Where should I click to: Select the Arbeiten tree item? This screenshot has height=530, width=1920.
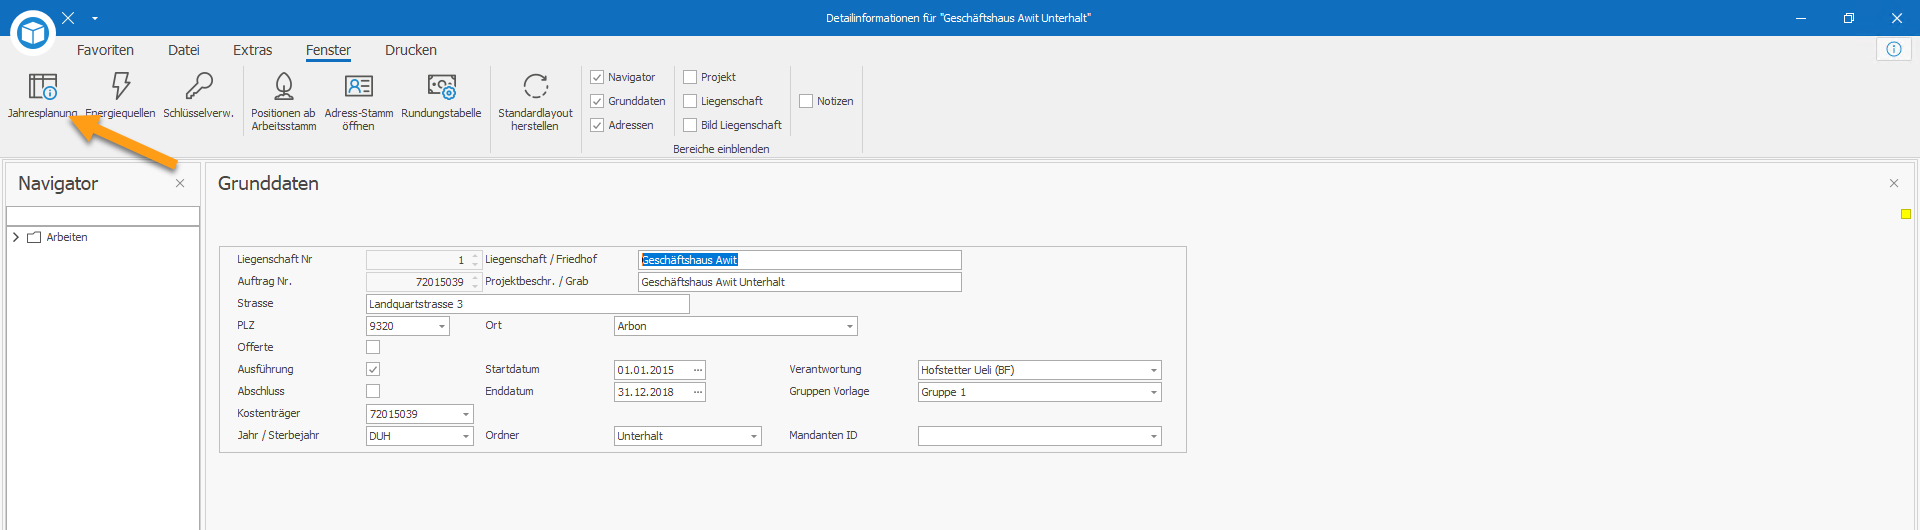[67, 237]
